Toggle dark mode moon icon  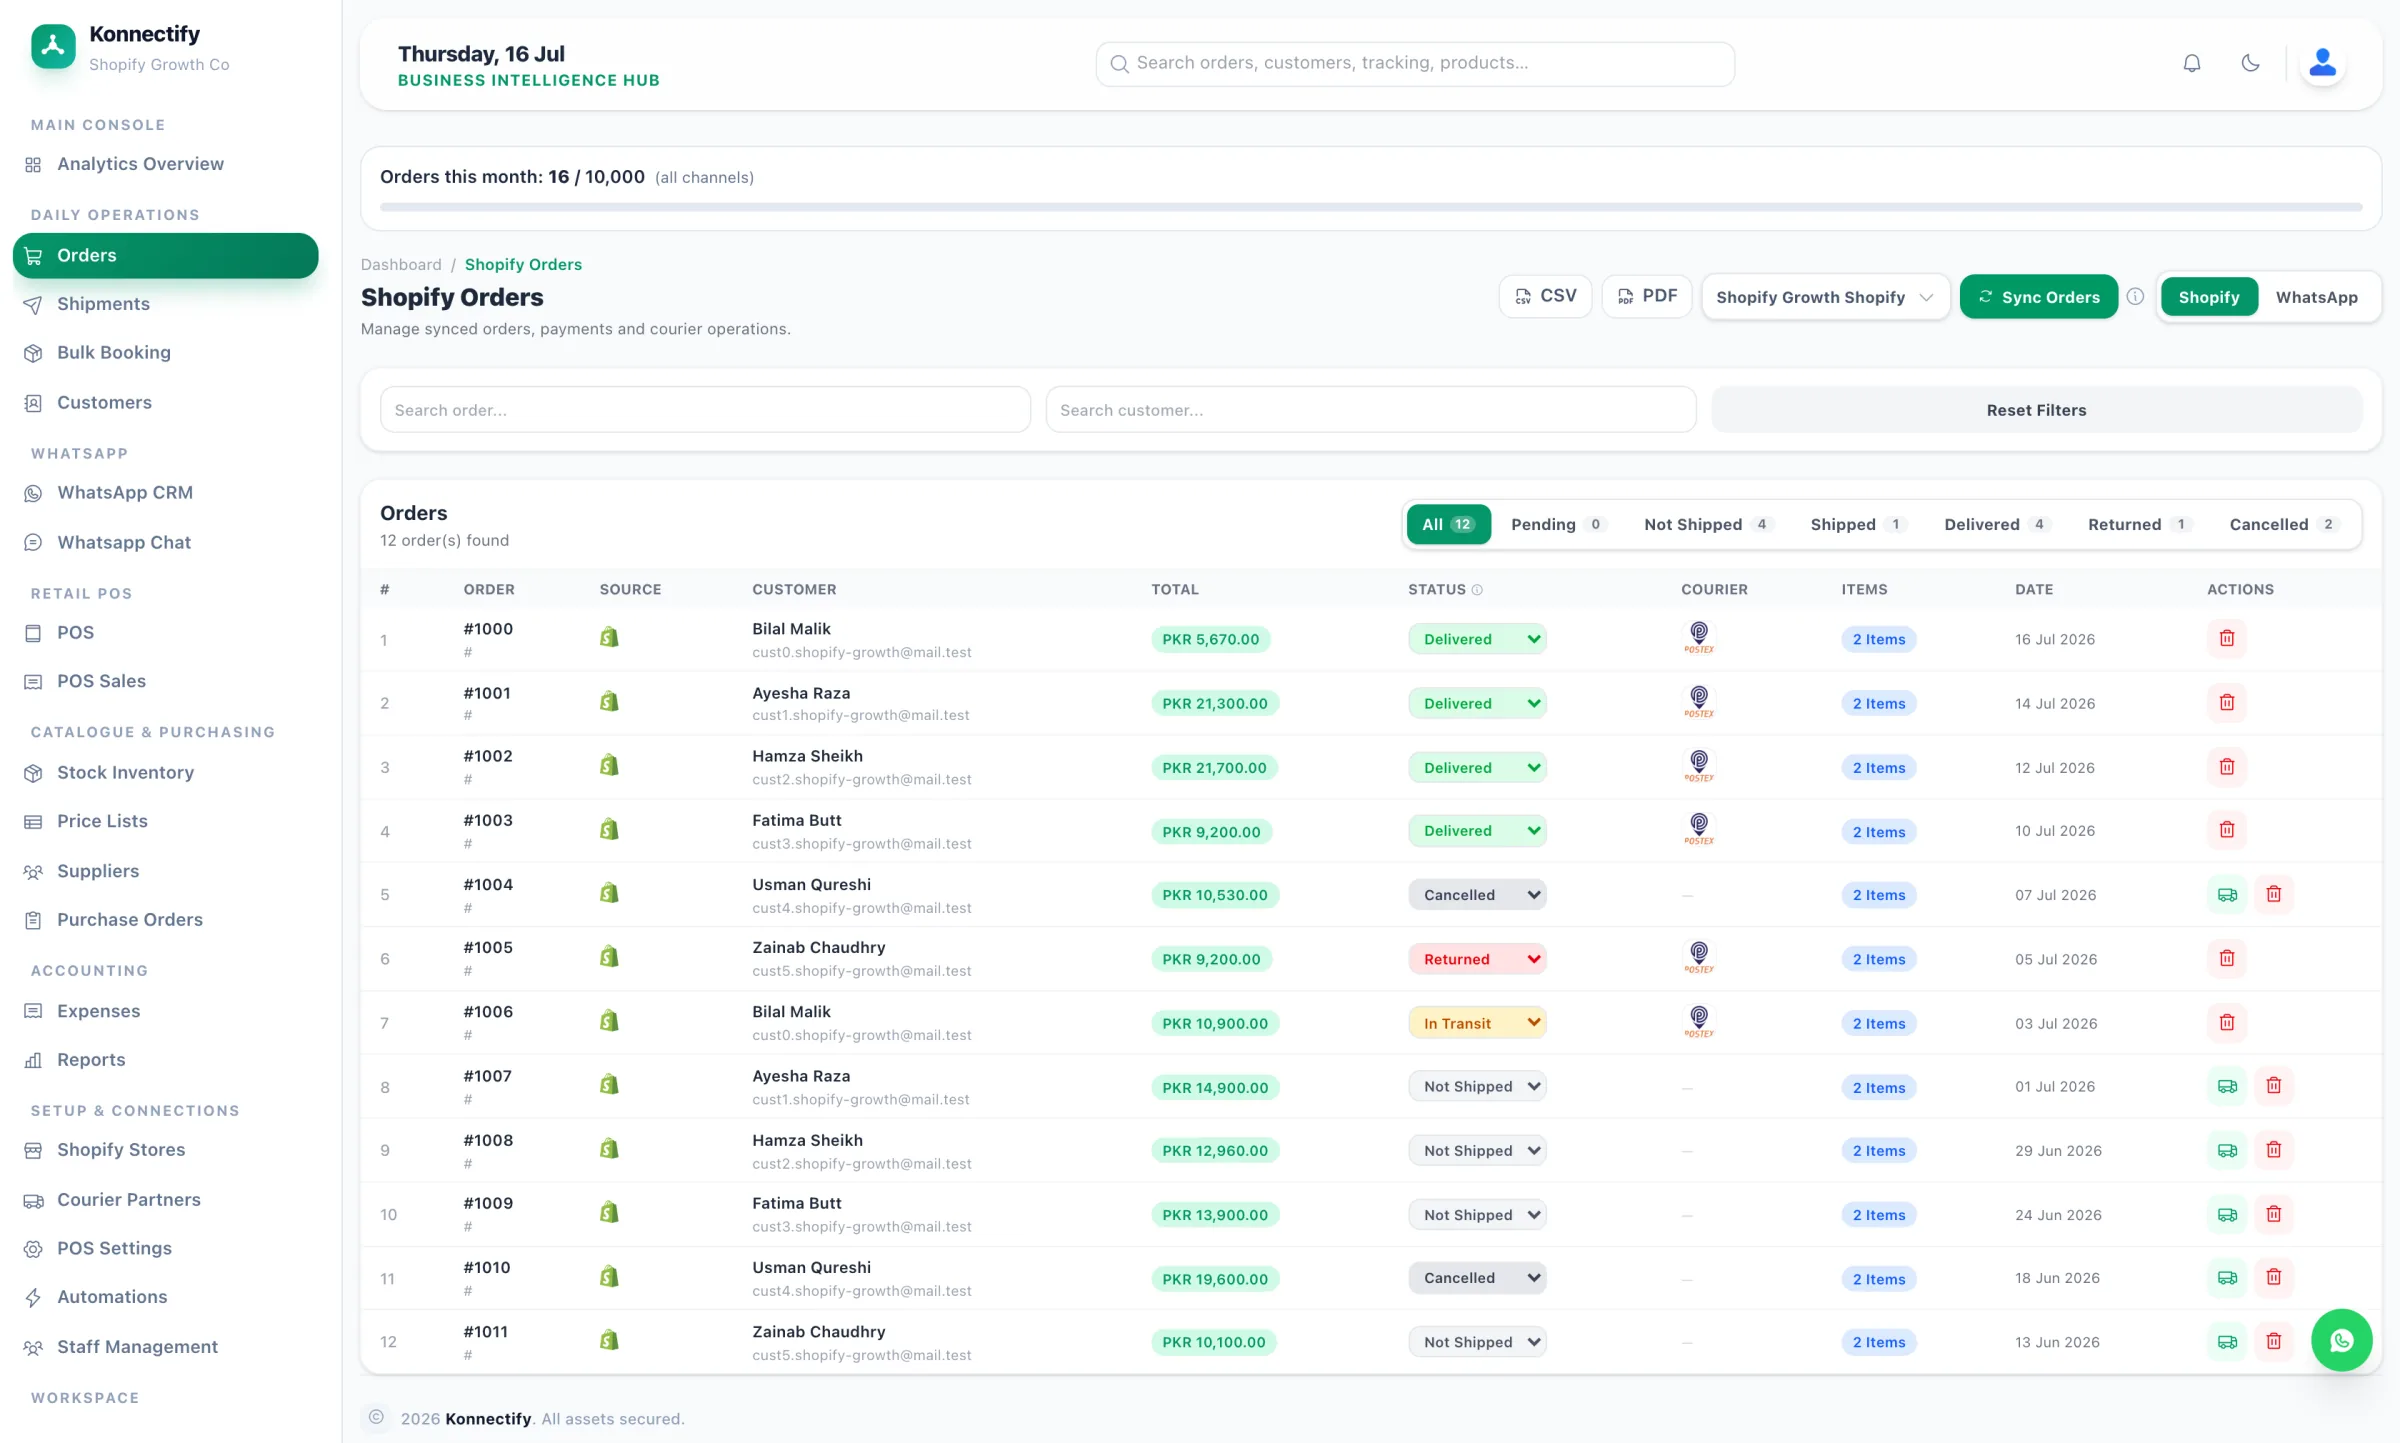point(2250,63)
